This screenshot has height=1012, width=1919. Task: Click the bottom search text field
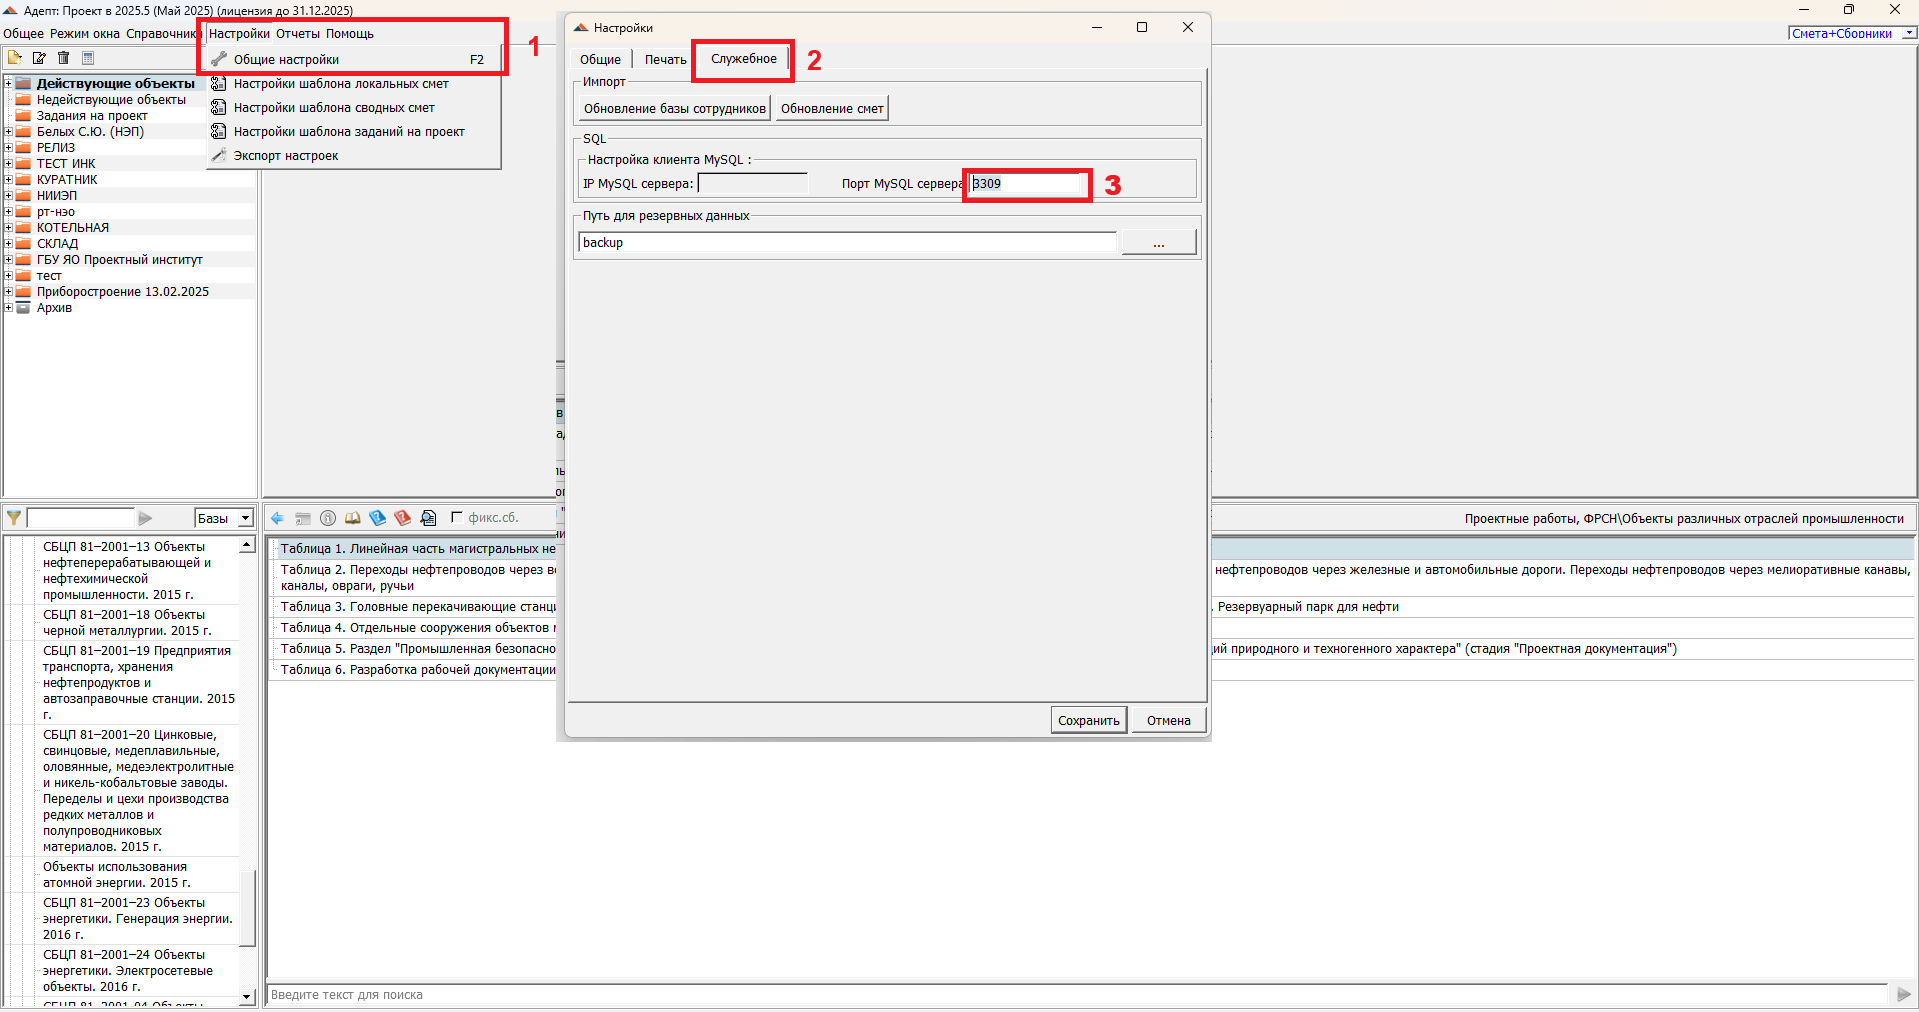click(x=1078, y=995)
